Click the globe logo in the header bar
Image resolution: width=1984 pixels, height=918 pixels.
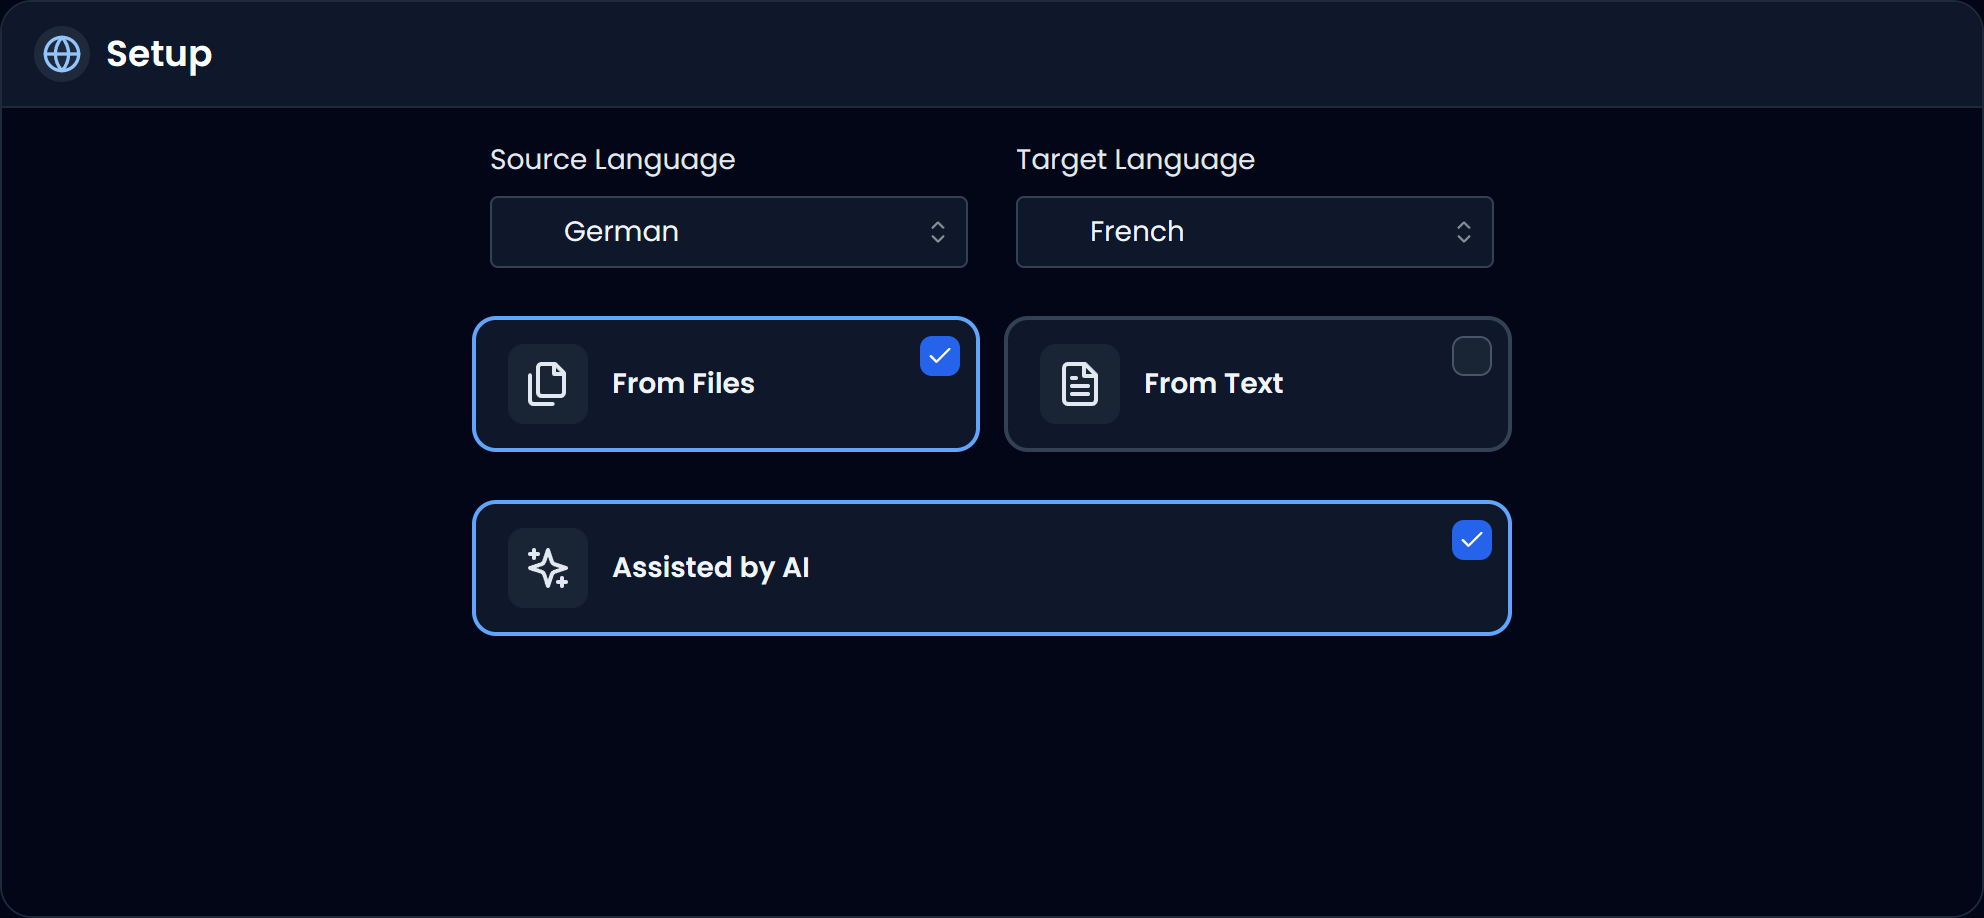[61, 54]
